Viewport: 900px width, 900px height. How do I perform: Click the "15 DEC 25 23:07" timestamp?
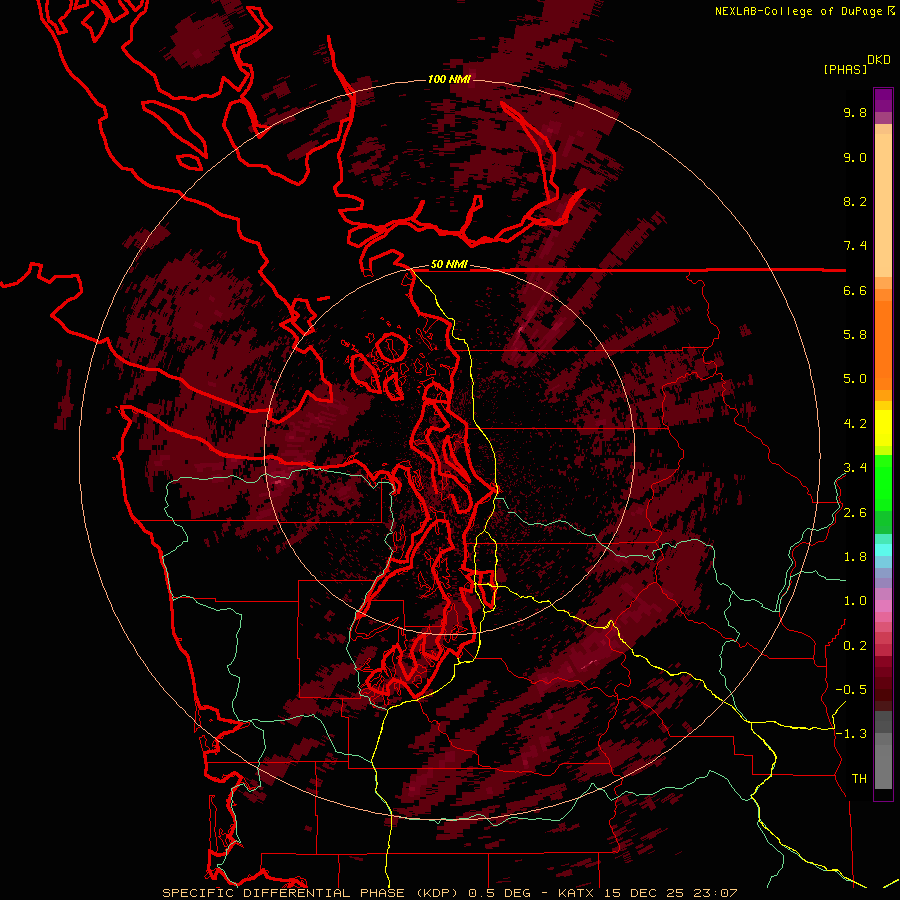[x=670, y=893]
